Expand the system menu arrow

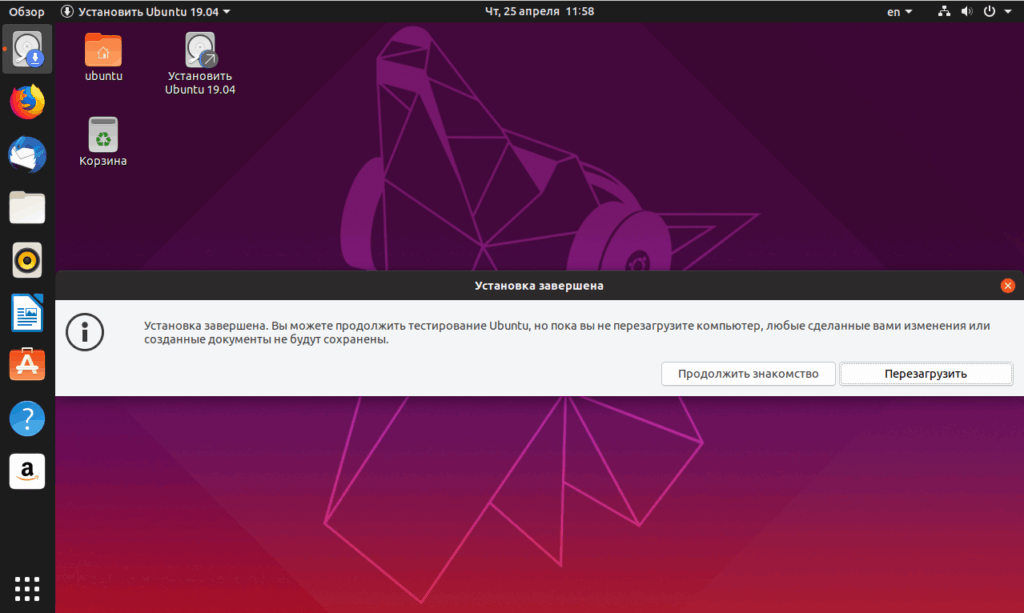1008,12
